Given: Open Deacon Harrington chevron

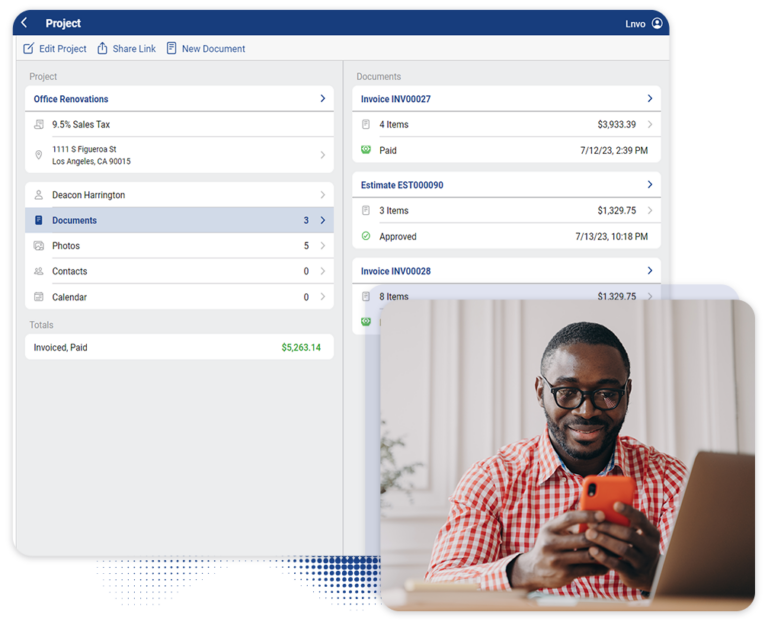Looking at the screenshot, I should [x=323, y=195].
